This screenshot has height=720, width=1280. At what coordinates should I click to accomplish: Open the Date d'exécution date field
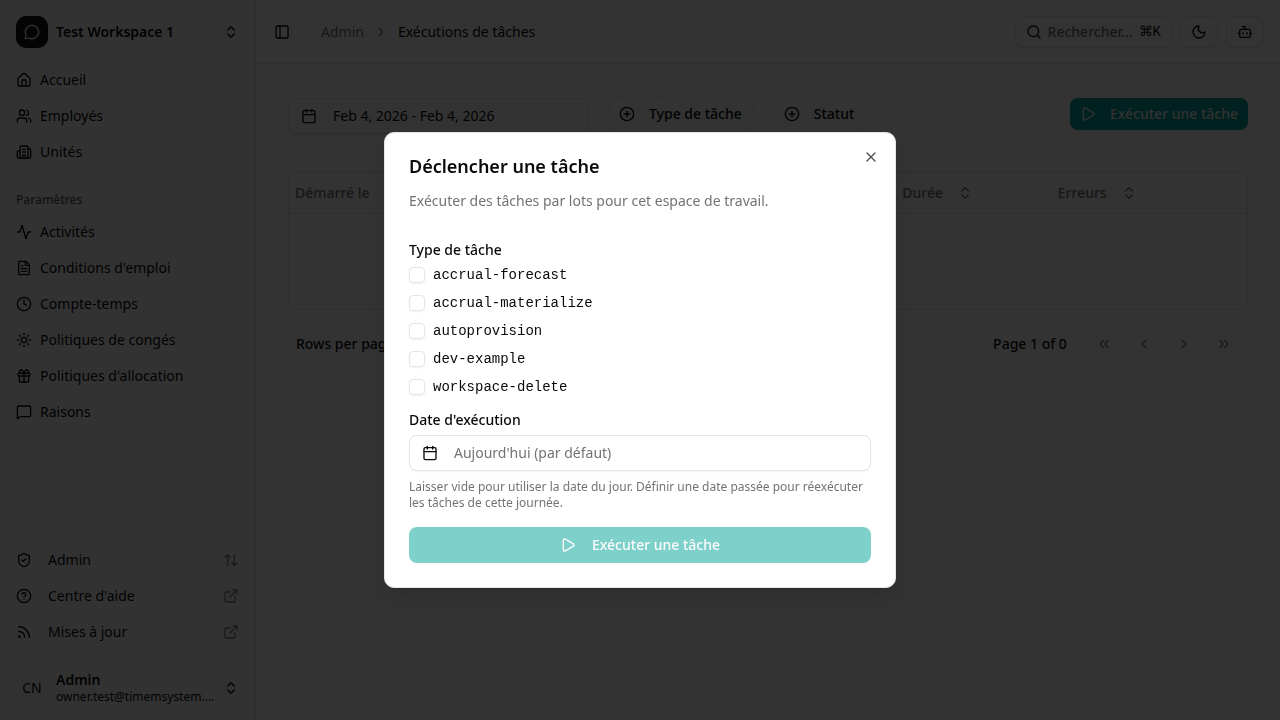coord(640,453)
